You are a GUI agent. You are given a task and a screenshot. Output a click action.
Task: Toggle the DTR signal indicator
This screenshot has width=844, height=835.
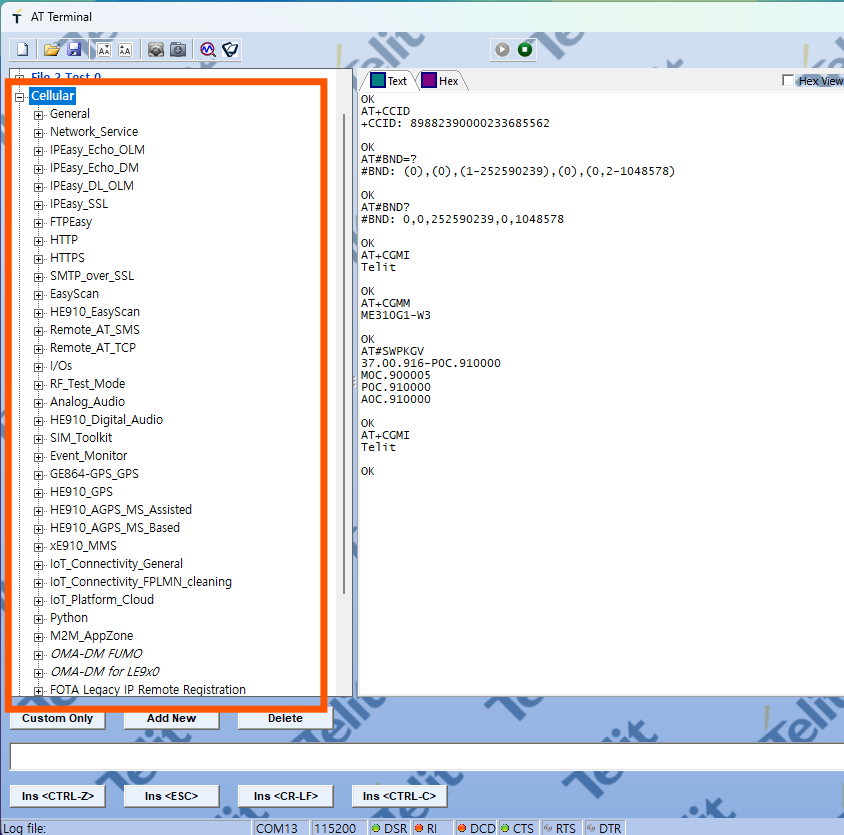click(603, 828)
